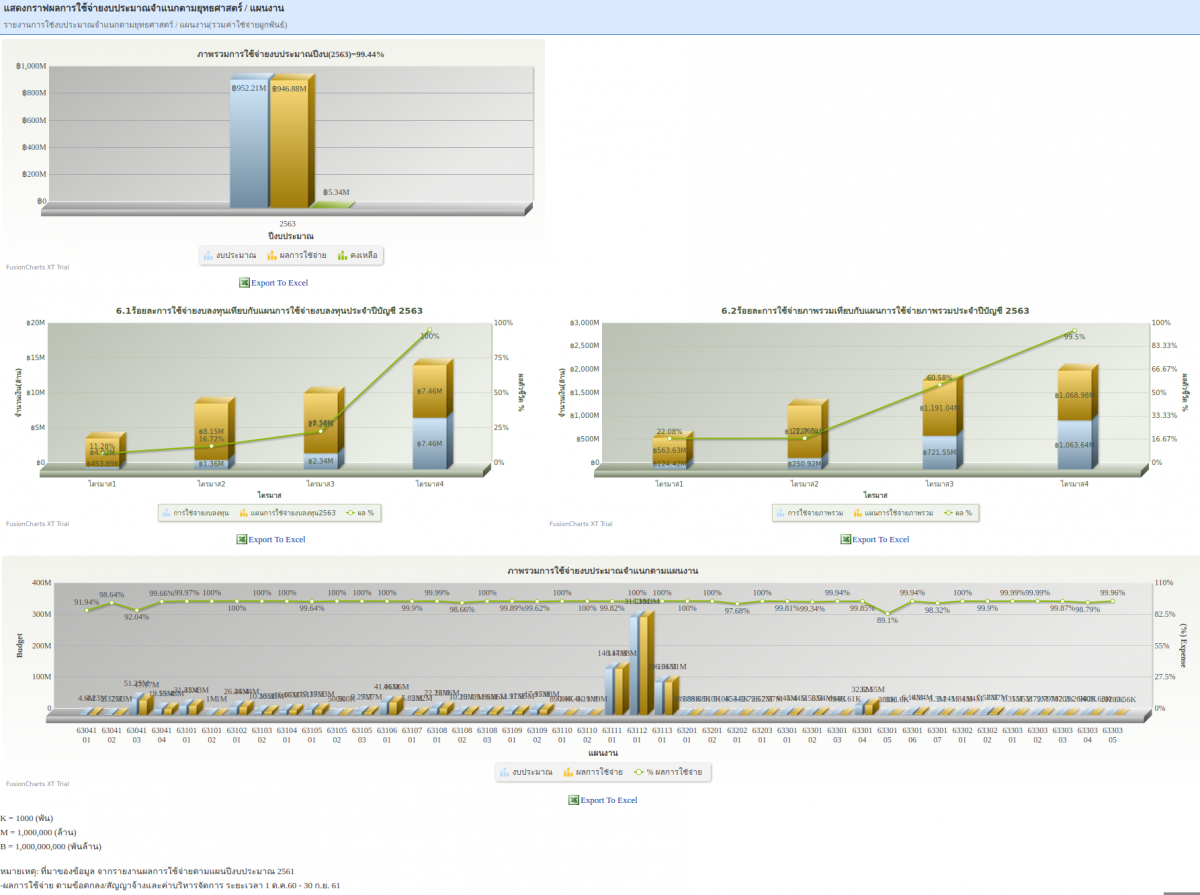
Task: Click the 60.58% line point in chart 6.2
Action: (939, 384)
